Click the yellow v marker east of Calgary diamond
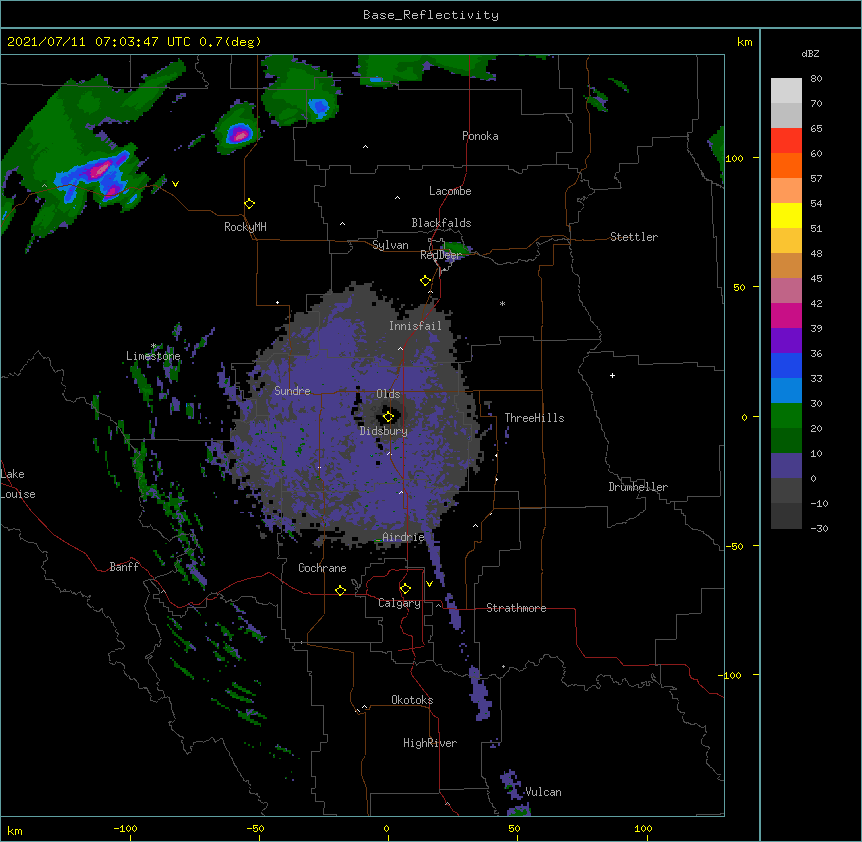The image size is (862, 842). click(x=429, y=584)
